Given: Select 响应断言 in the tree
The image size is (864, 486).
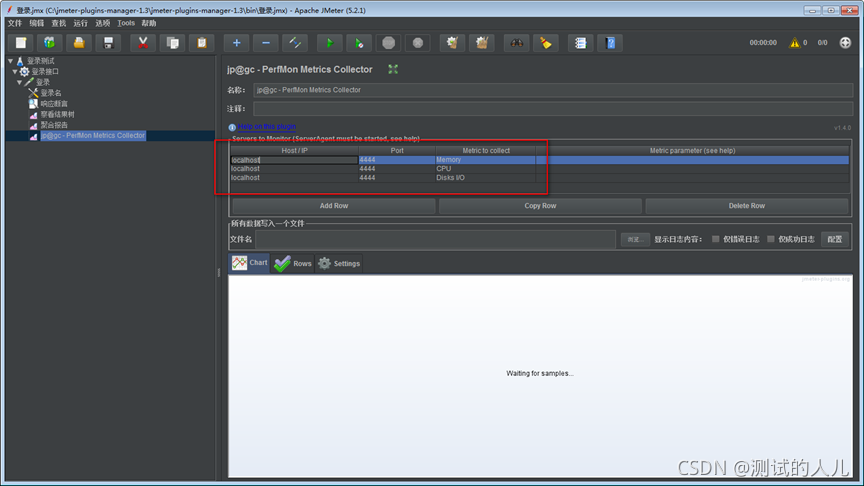Looking at the screenshot, I should click(54, 104).
